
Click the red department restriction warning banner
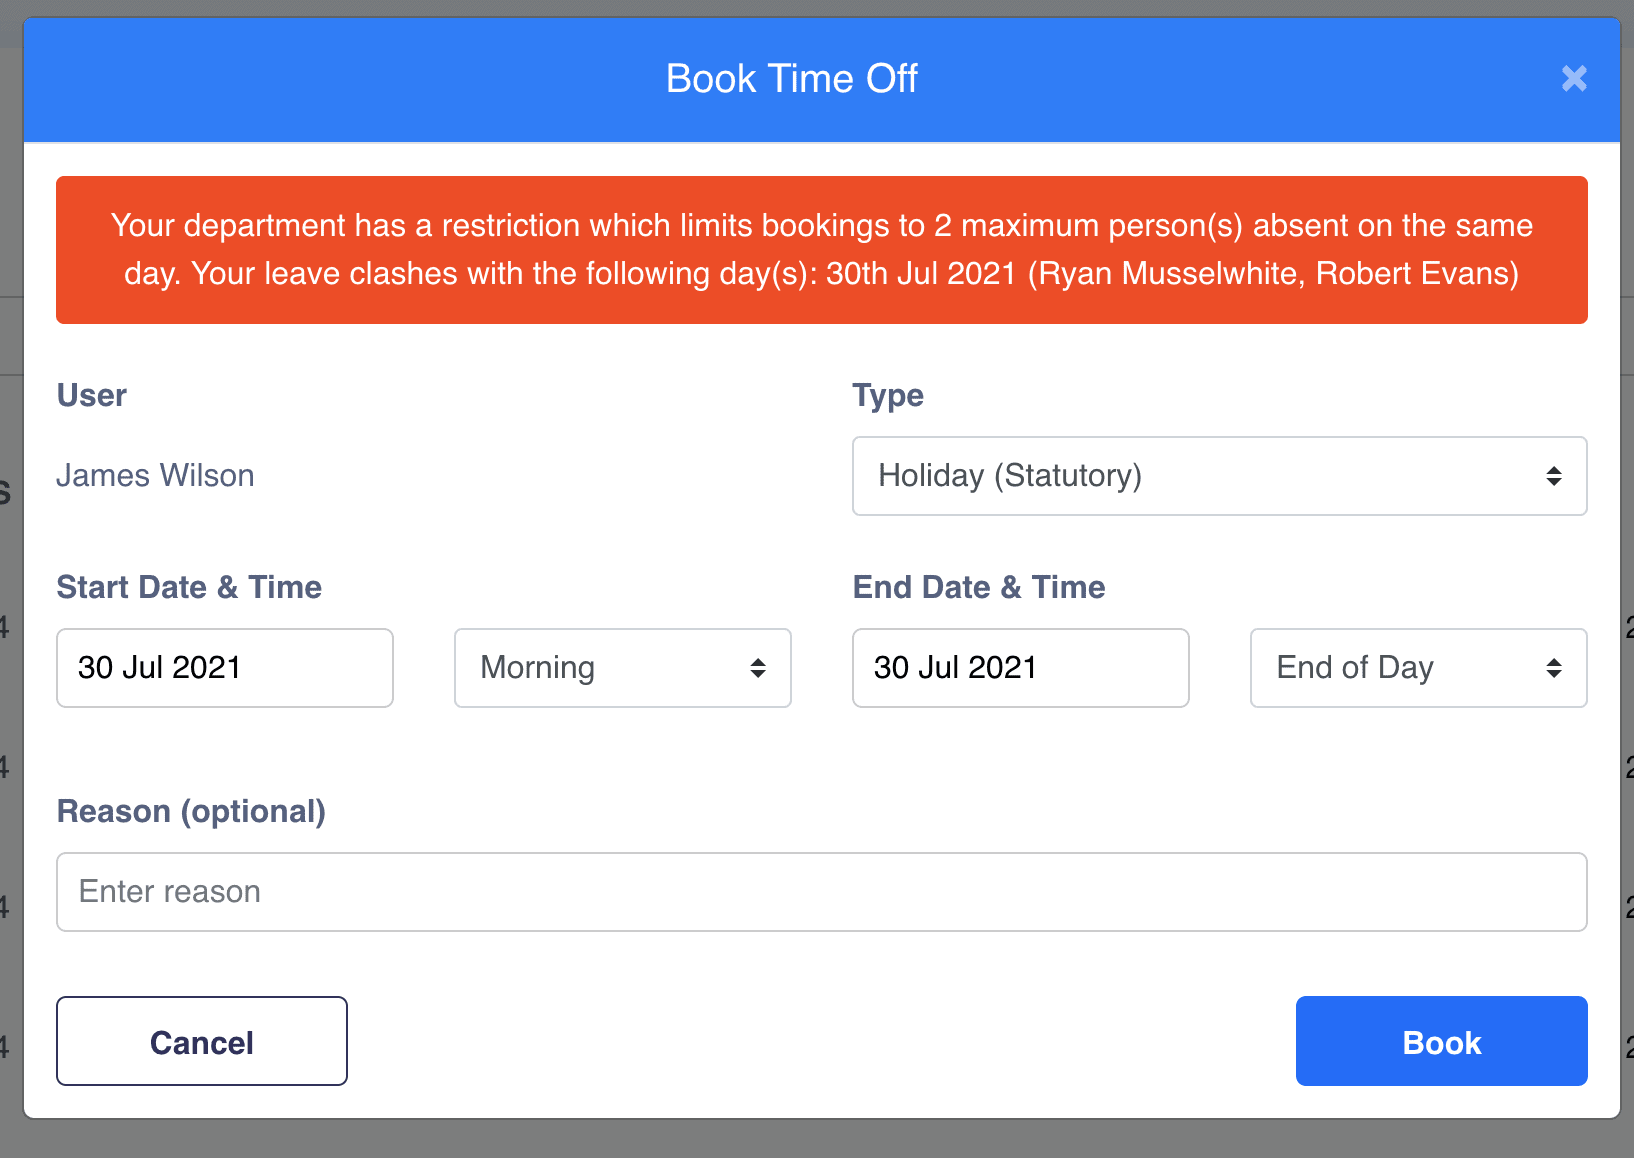coord(821,250)
